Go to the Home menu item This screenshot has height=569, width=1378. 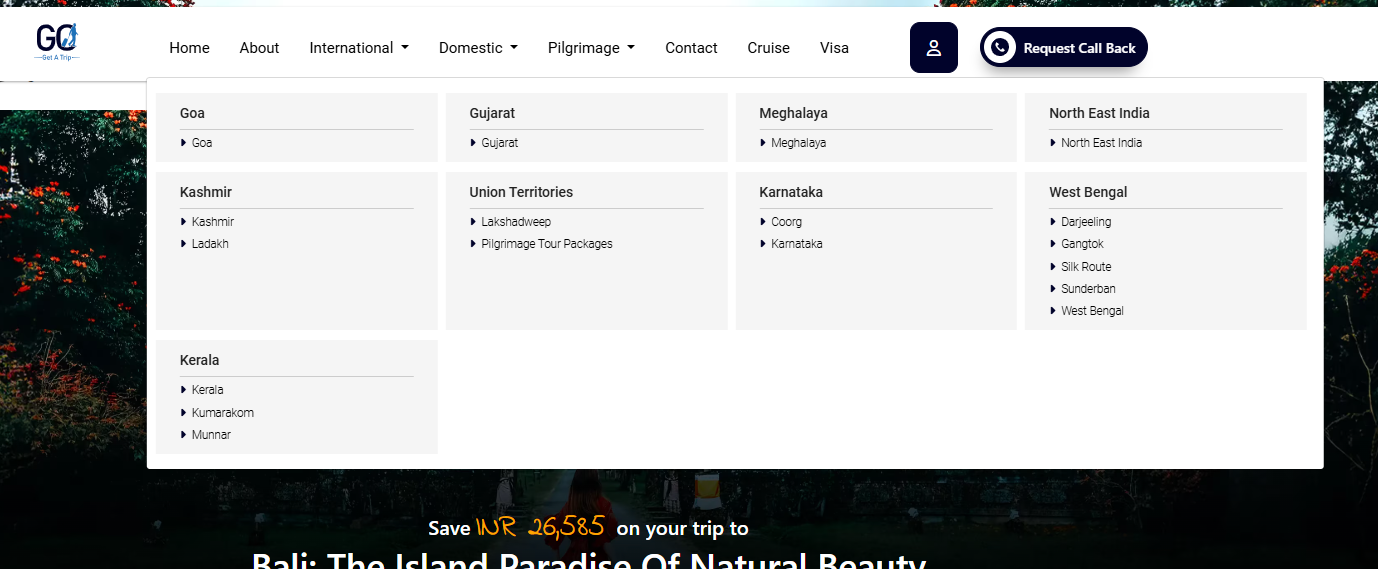pyautogui.click(x=189, y=48)
